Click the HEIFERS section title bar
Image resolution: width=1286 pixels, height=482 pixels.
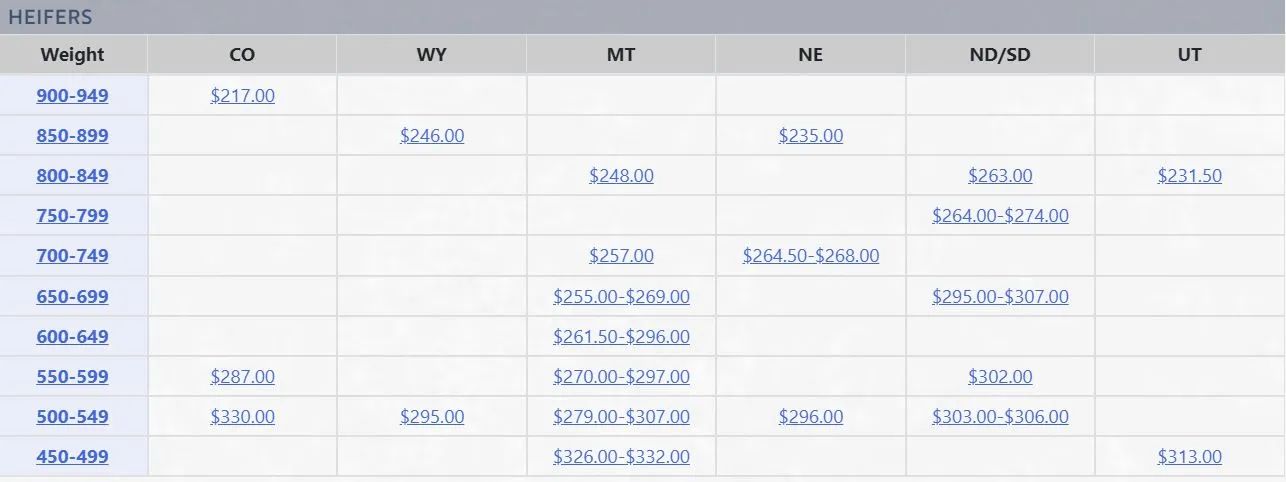[50, 17]
